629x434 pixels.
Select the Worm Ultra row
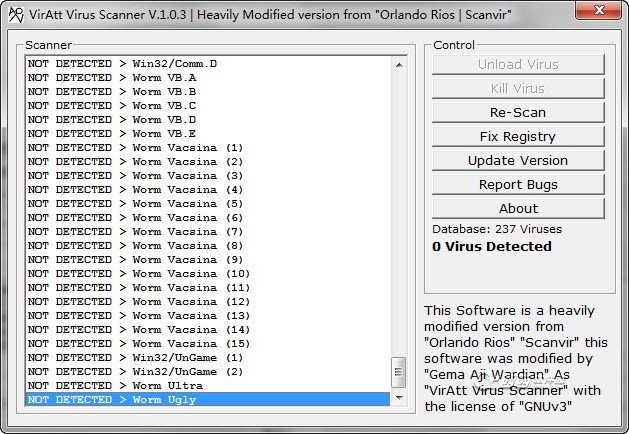point(208,386)
